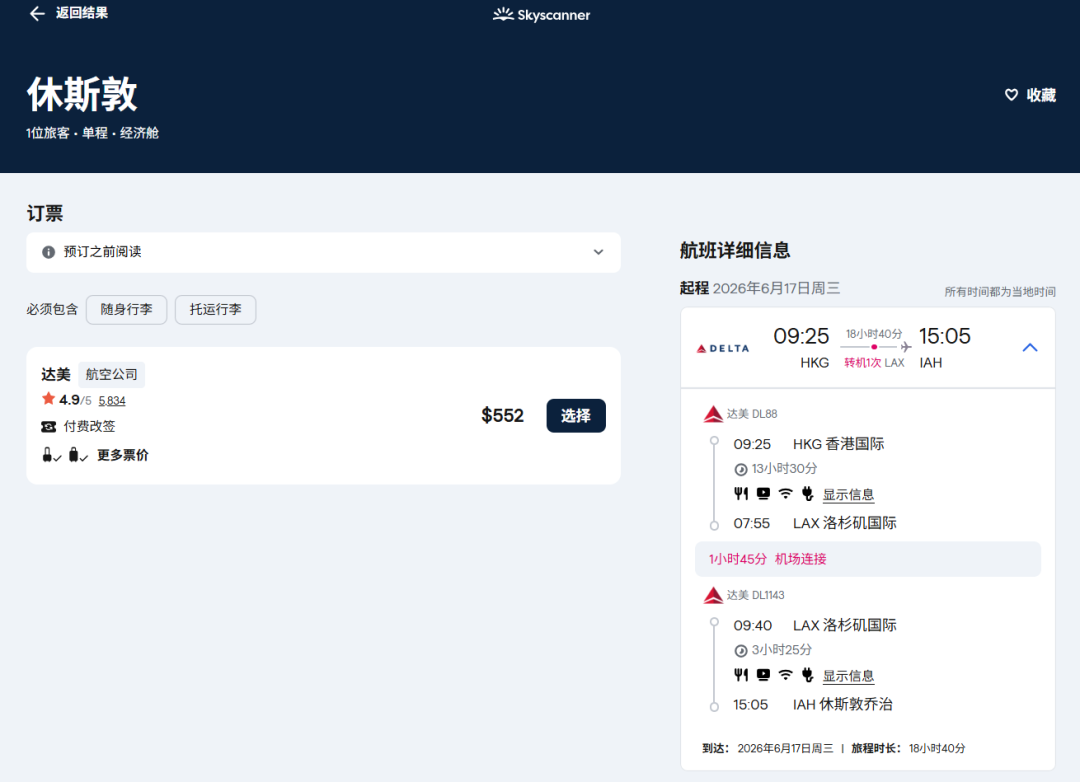Click the Skyscanner logo
The width and height of the screenshot is (1080, 782).
(x=541, y=15)
